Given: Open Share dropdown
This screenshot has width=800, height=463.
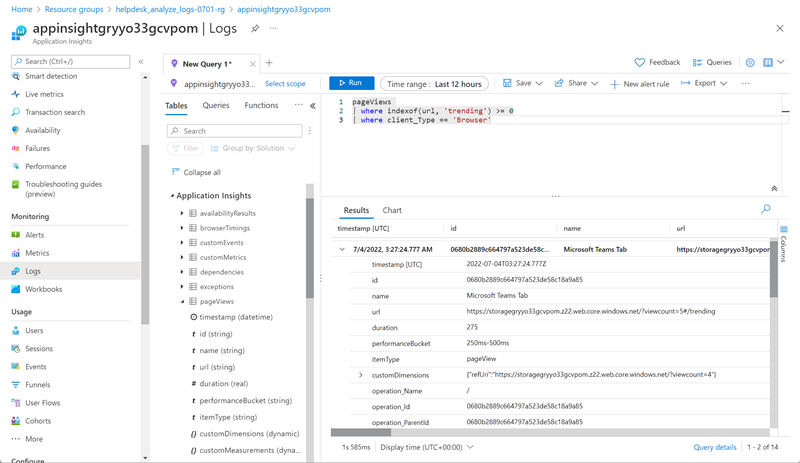Looking at the screenshot, I should tap(576, 83).
